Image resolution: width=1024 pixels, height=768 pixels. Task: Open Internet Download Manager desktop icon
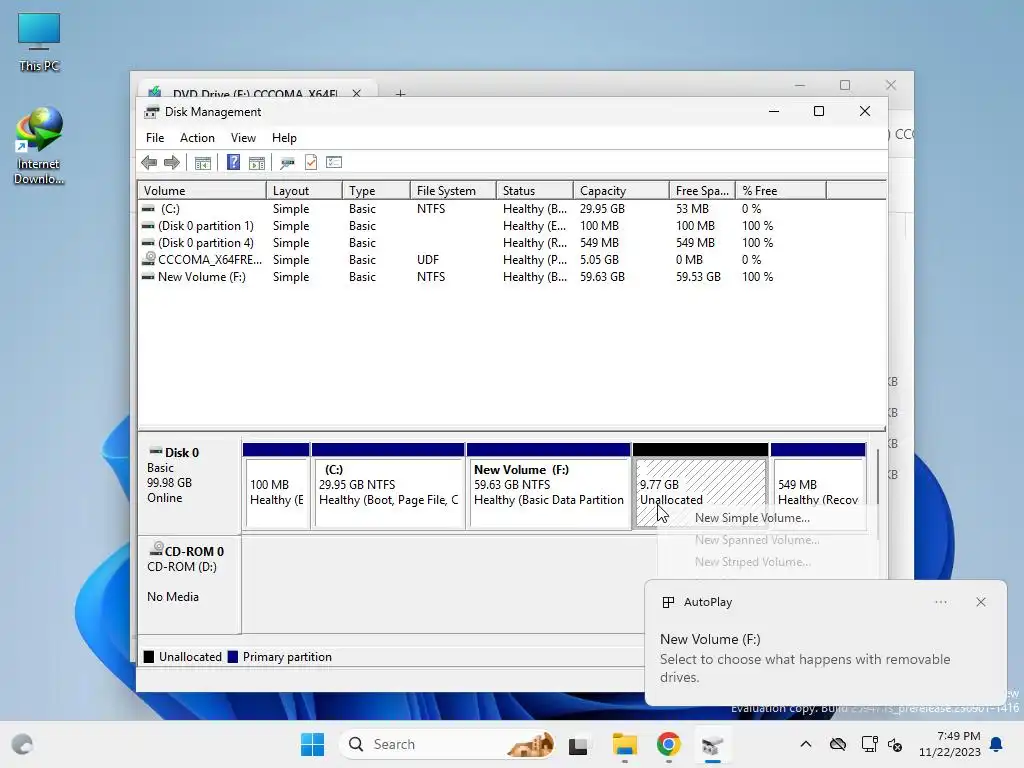click(39, 146)
